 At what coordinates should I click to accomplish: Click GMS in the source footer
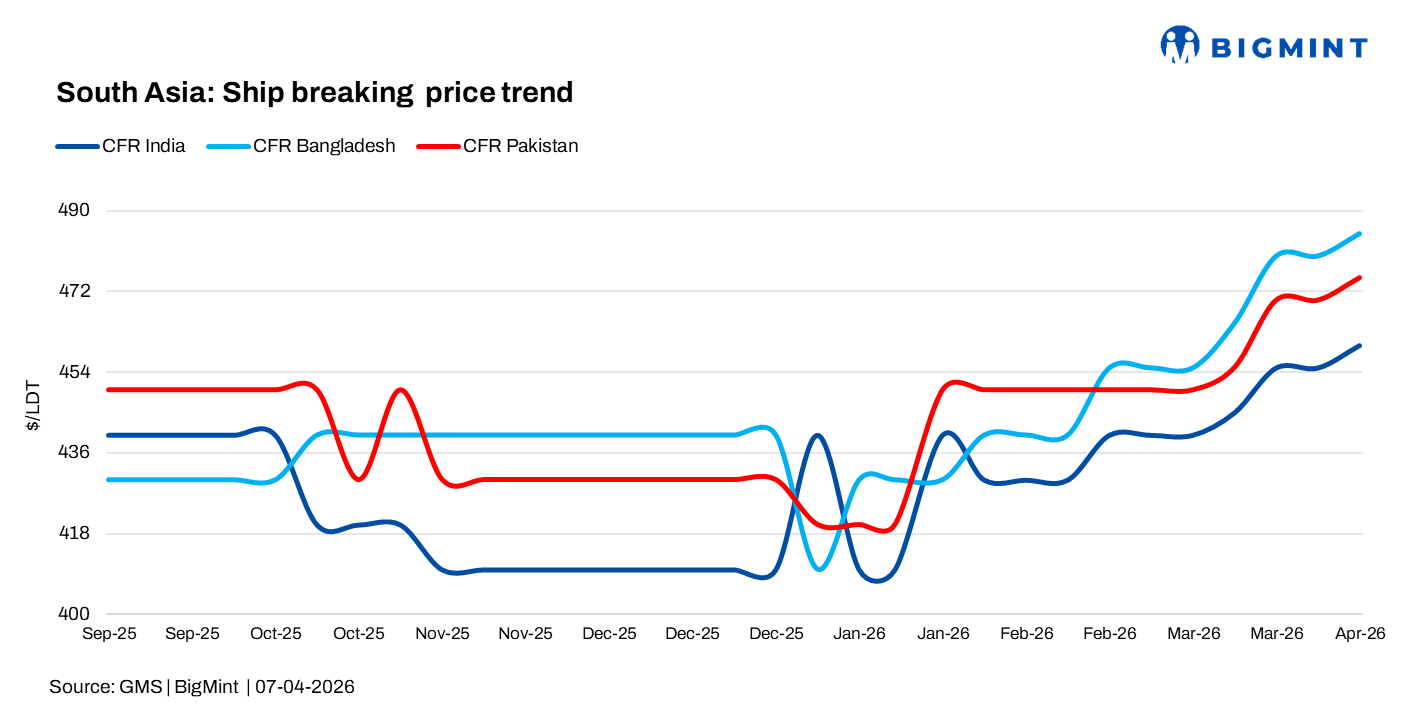tap(143, 687)
